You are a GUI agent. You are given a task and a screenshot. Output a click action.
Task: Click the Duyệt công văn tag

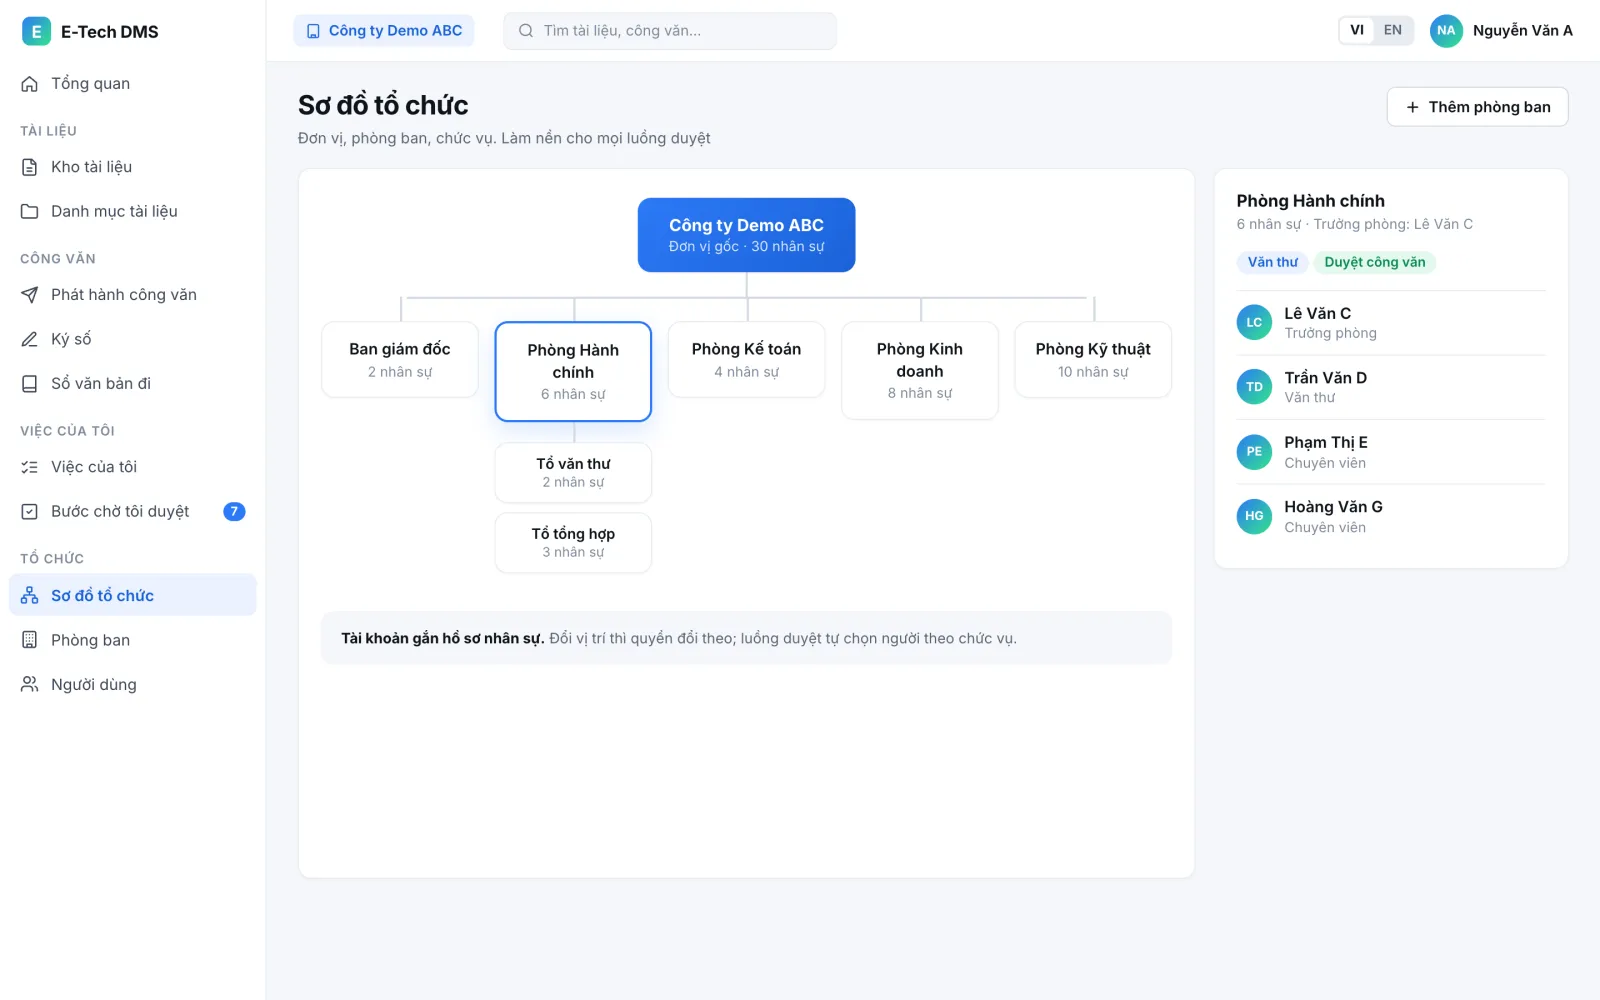[1375, 262]
